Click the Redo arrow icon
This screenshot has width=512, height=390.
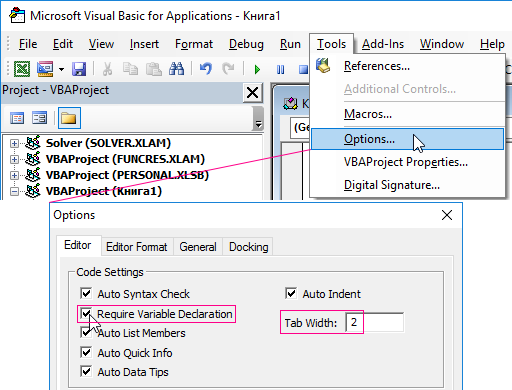coord(228,69)
